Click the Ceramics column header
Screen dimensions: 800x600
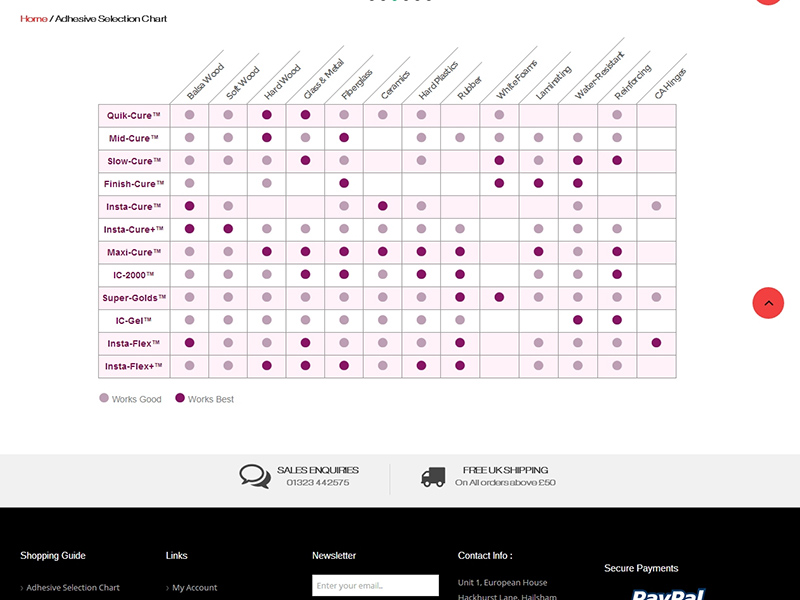[395, 85]
